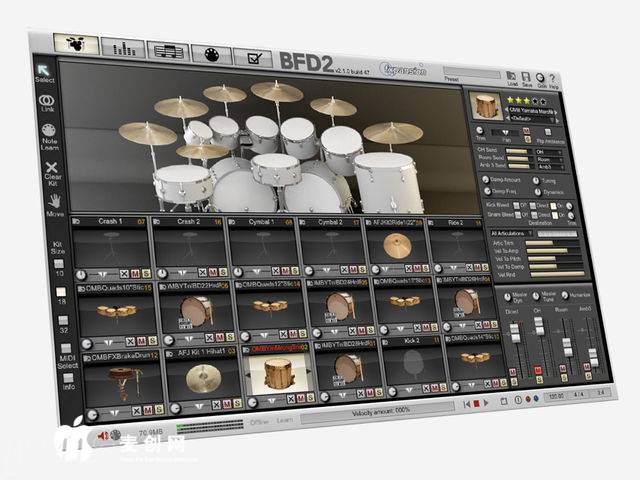Activate the Link tool
The width and height of the screenshot is (640, 480).
coord(45,101)
